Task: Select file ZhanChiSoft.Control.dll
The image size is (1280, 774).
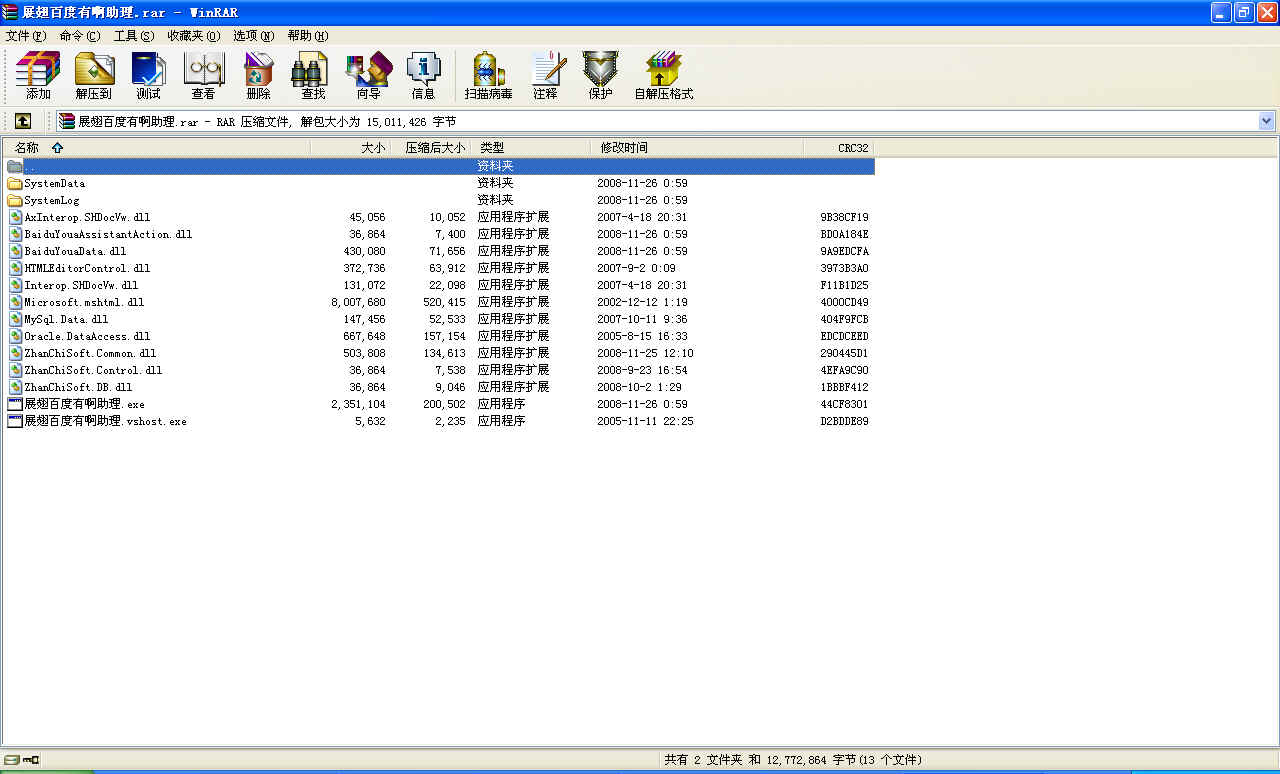Action: pyautogui.click(x=93, y=370)
